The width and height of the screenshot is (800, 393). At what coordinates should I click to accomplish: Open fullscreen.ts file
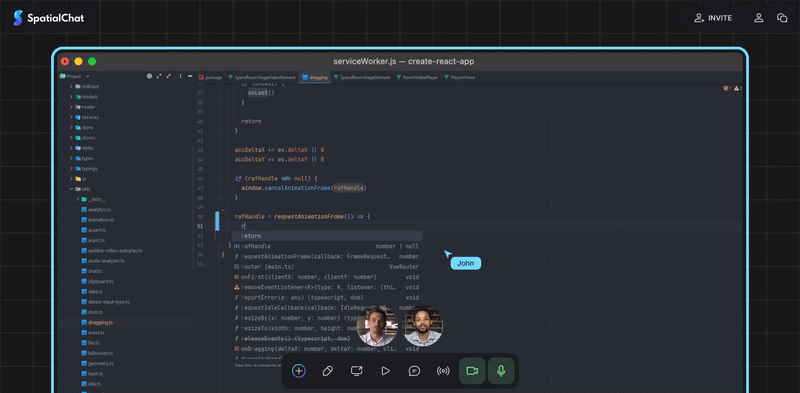click(97, 353)
